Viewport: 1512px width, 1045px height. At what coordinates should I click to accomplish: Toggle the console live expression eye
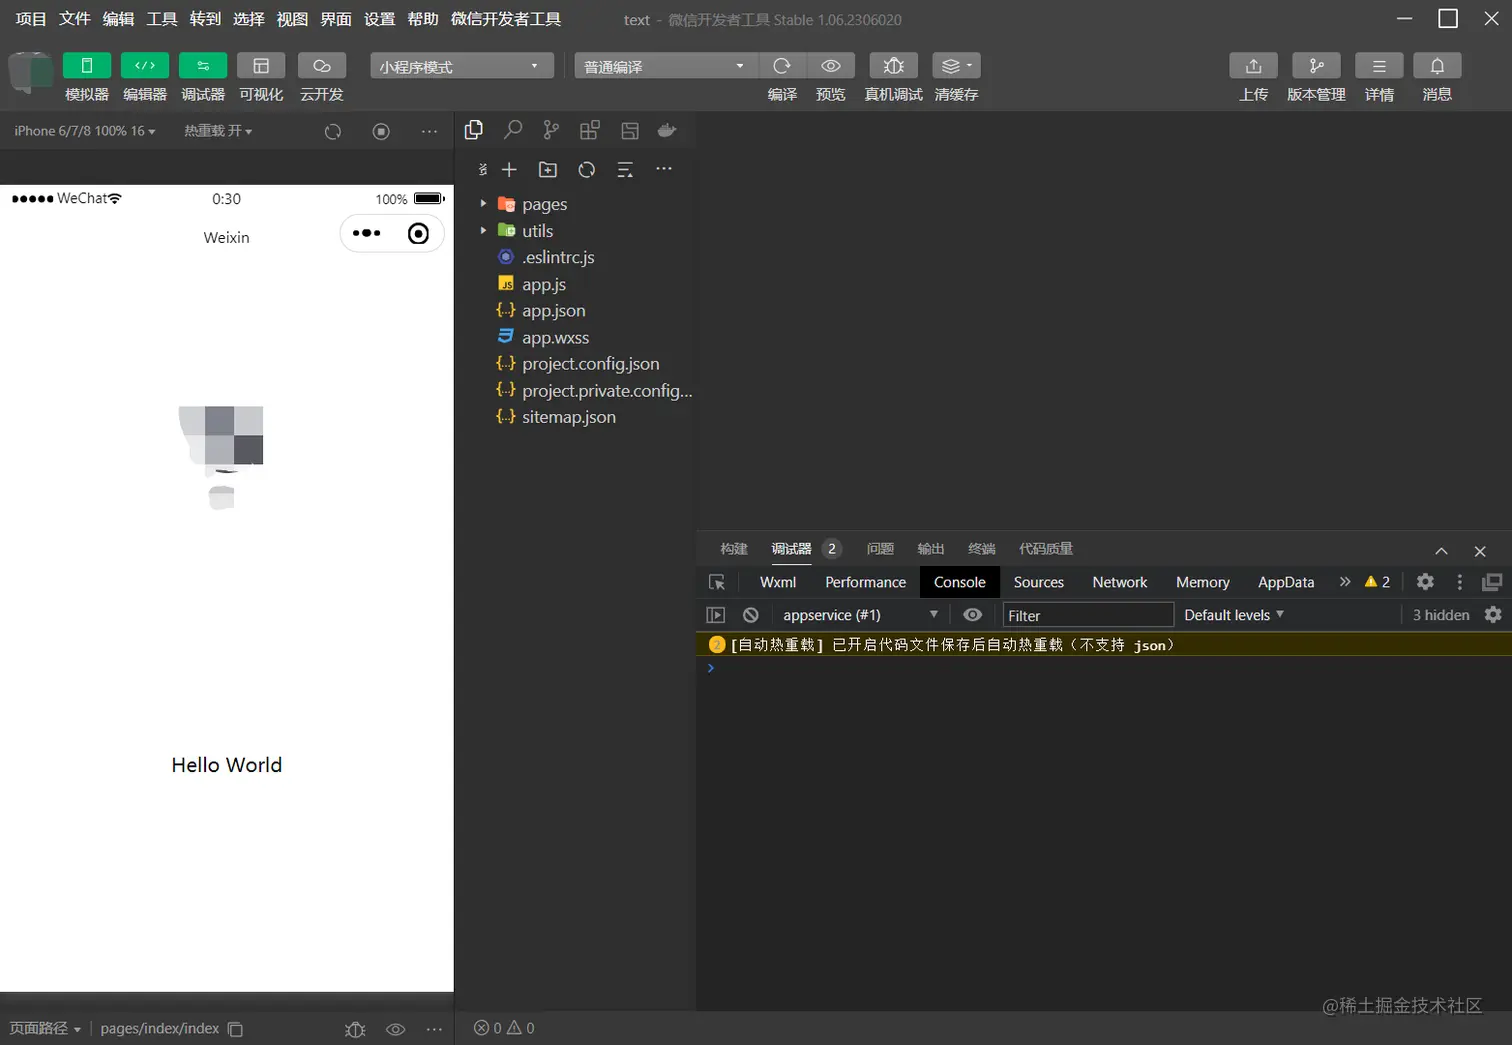pos(972,615)
